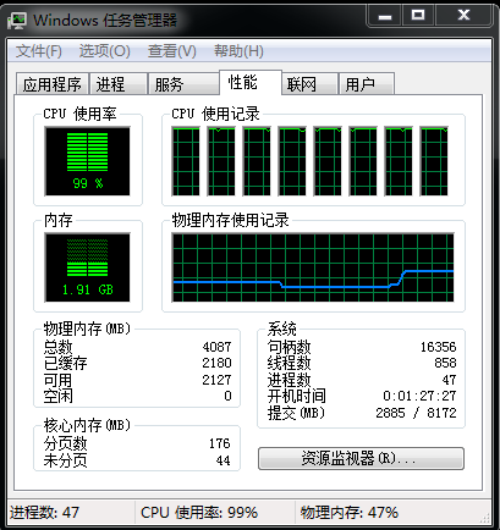Open the 帮助(H) menu

[239, 51]
